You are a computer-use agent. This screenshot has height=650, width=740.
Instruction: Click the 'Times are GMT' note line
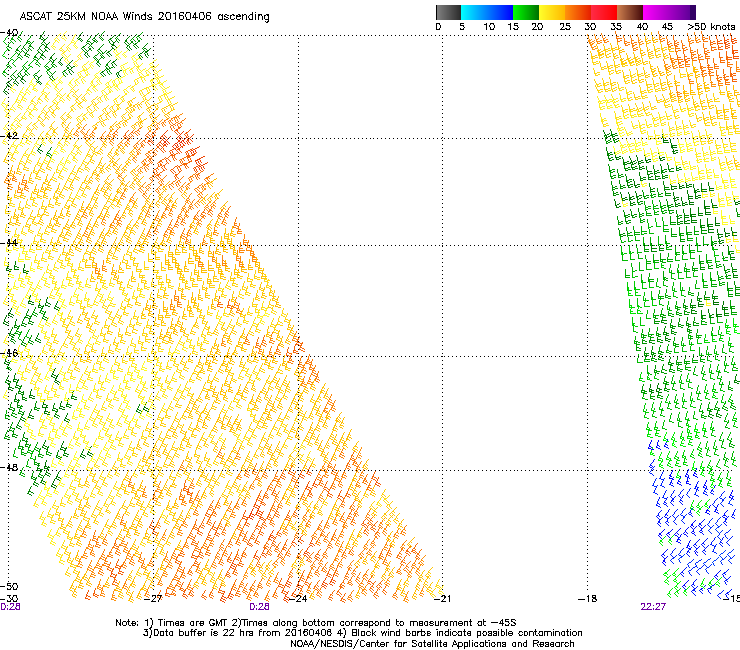tap(316, 623)
